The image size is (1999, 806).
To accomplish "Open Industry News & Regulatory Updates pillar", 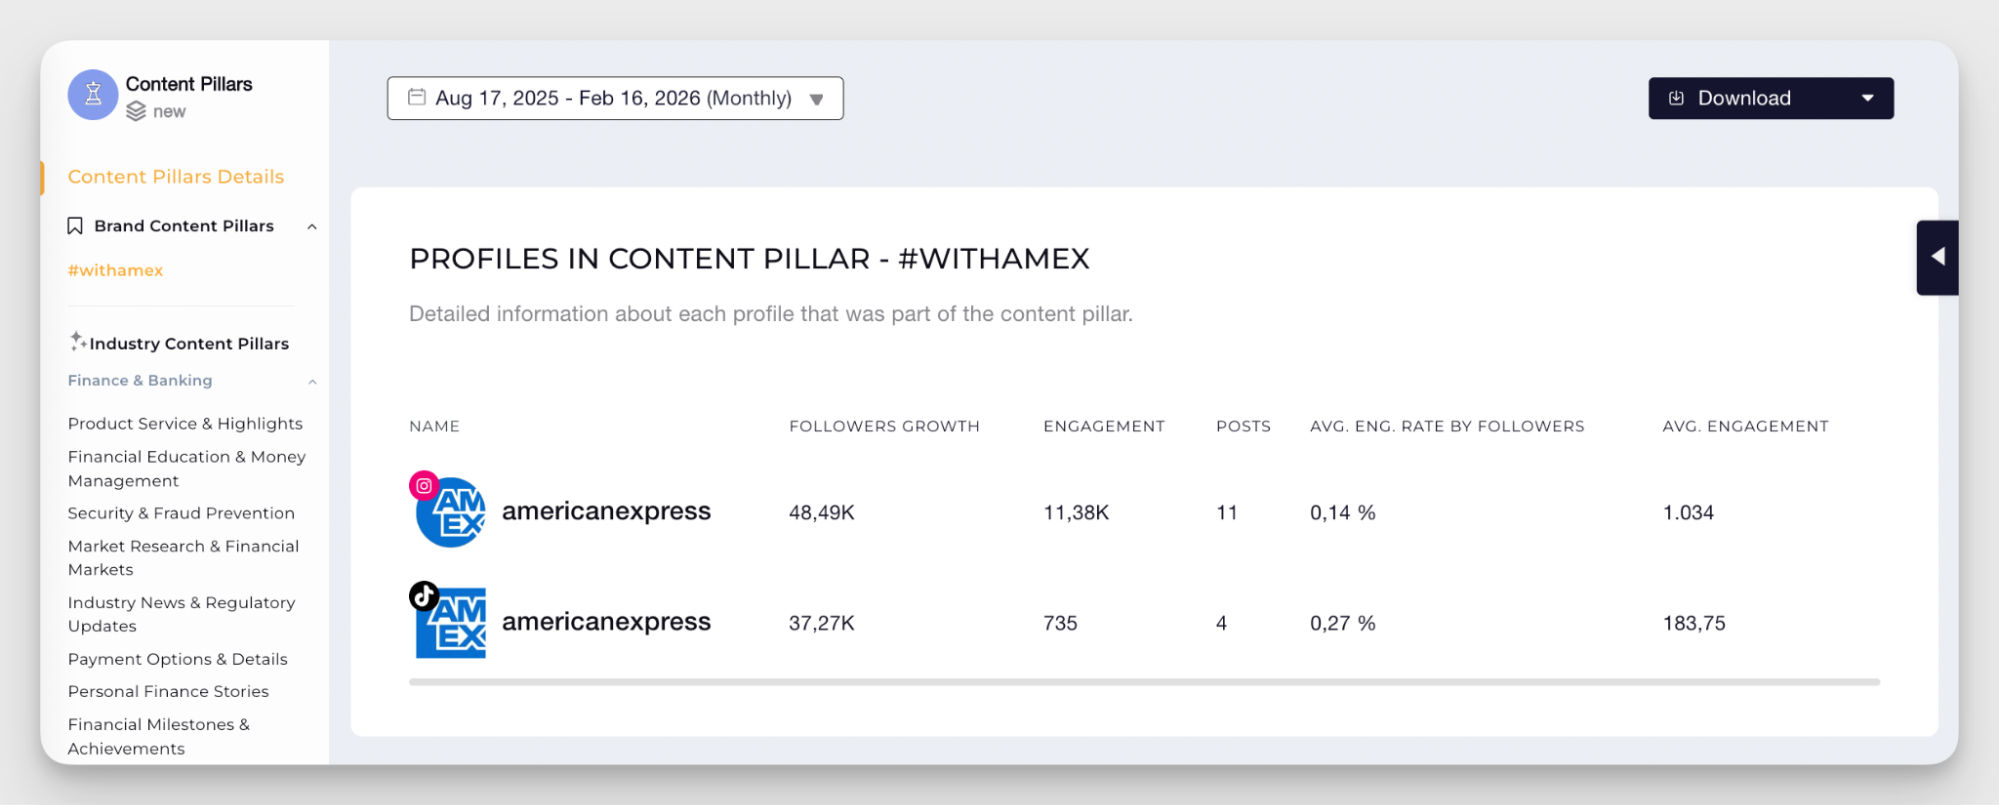I will [182, 614].
